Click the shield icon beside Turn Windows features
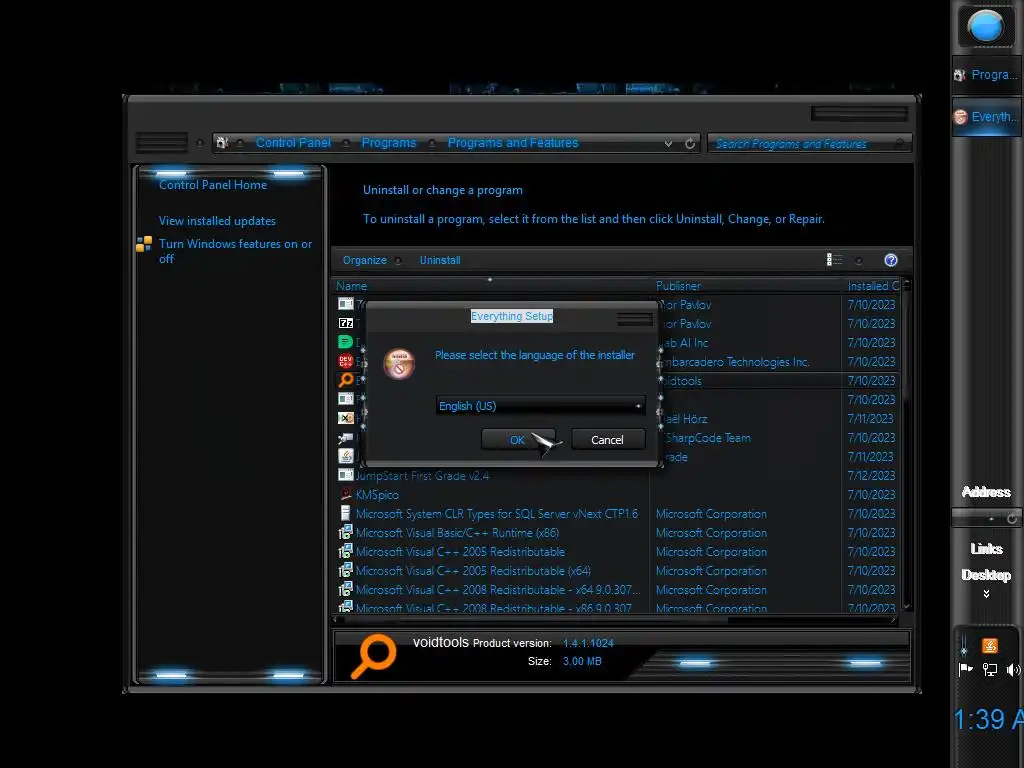 pos(144,244)
